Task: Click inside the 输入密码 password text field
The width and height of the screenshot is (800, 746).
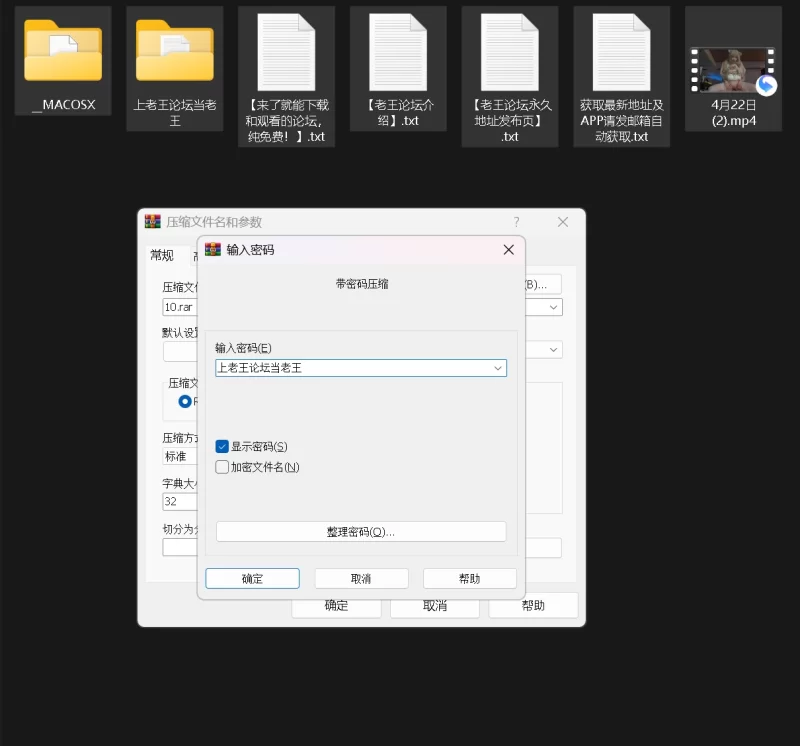Action: pos(350,368)
